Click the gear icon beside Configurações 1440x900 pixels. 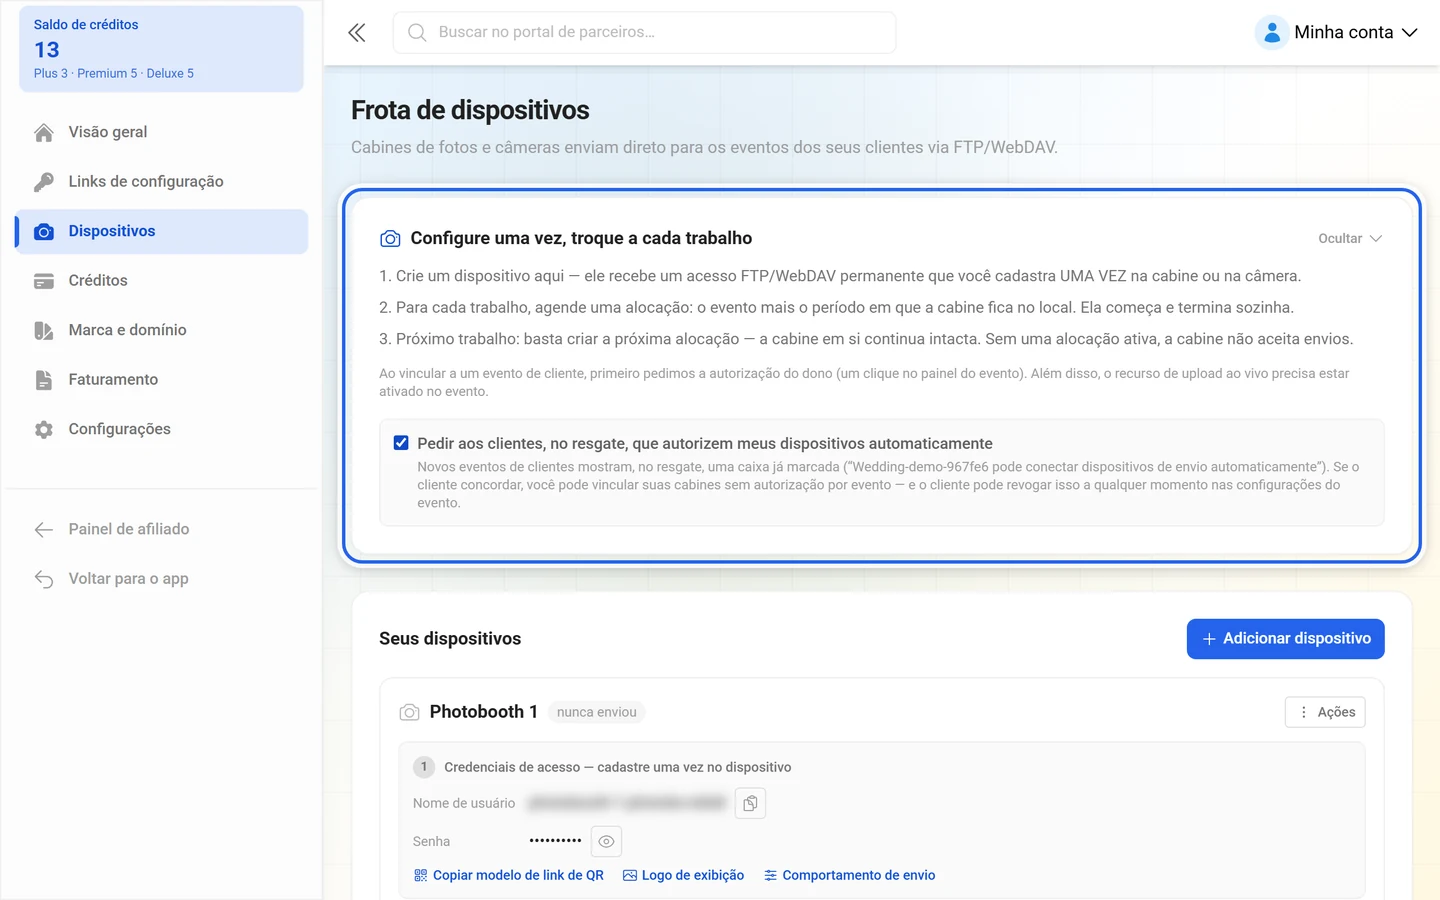(44, 429)
